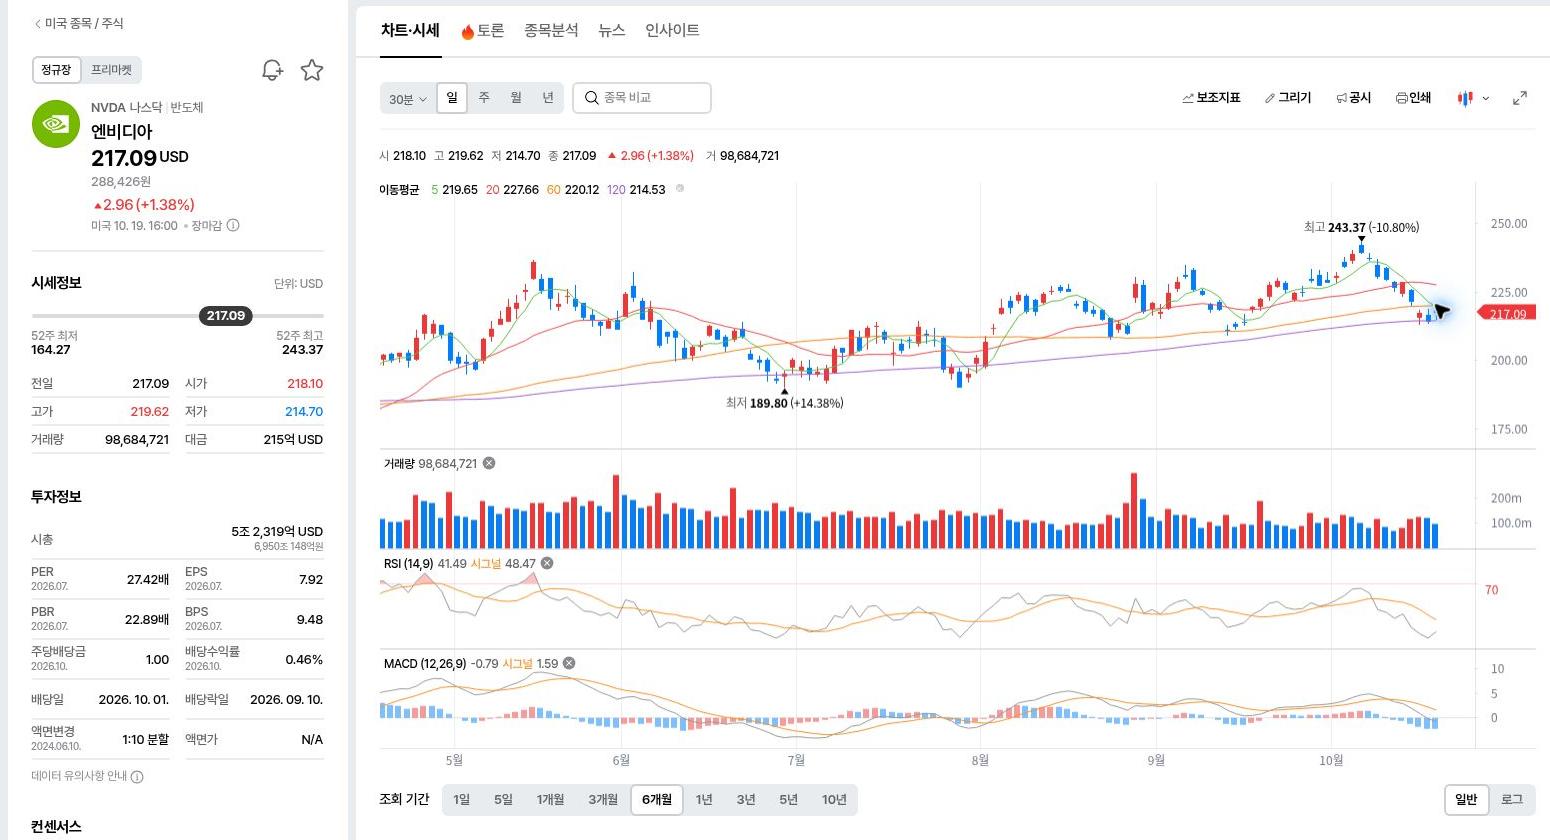Expand the chart to fullscreen
The width and height of the screenshot is (1550, 840).
(x=1520, y=98)
